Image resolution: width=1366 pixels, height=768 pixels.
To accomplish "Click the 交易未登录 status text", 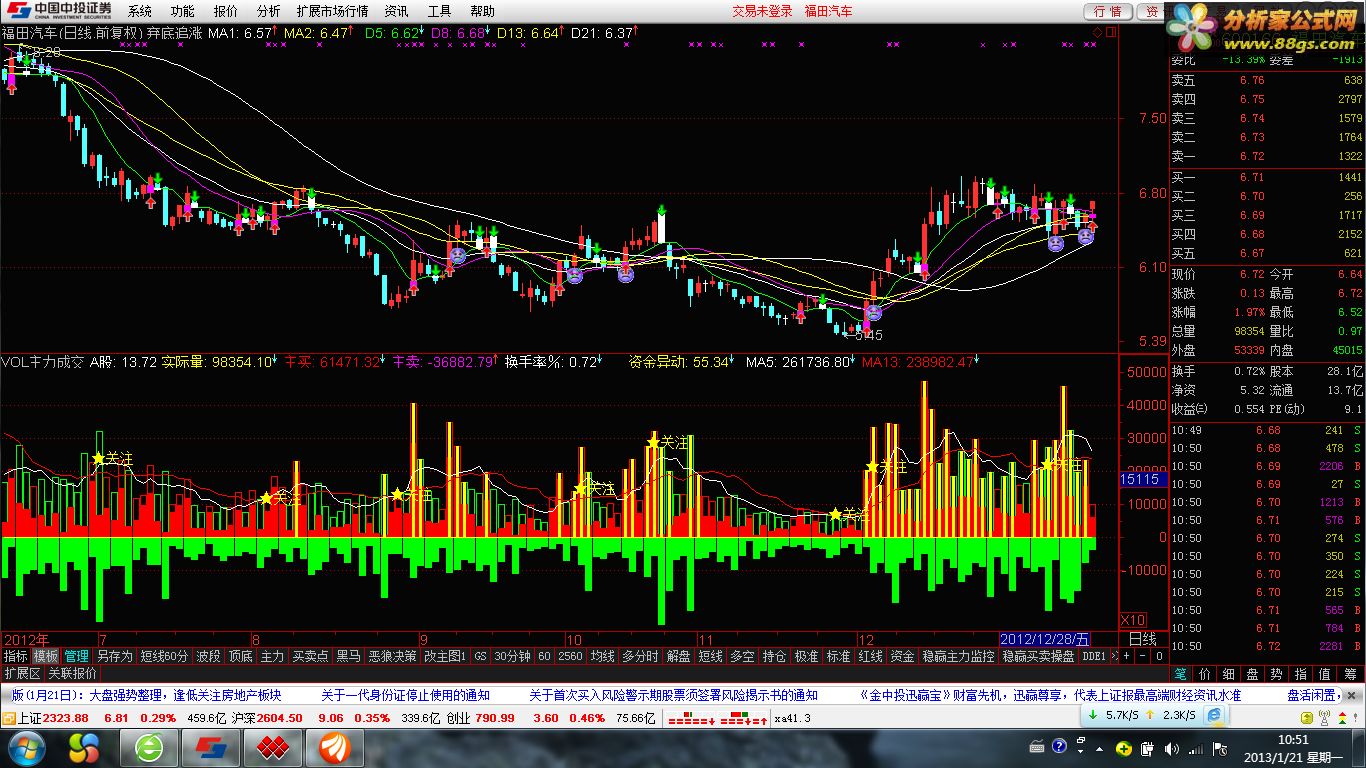I will coord(761,11).
